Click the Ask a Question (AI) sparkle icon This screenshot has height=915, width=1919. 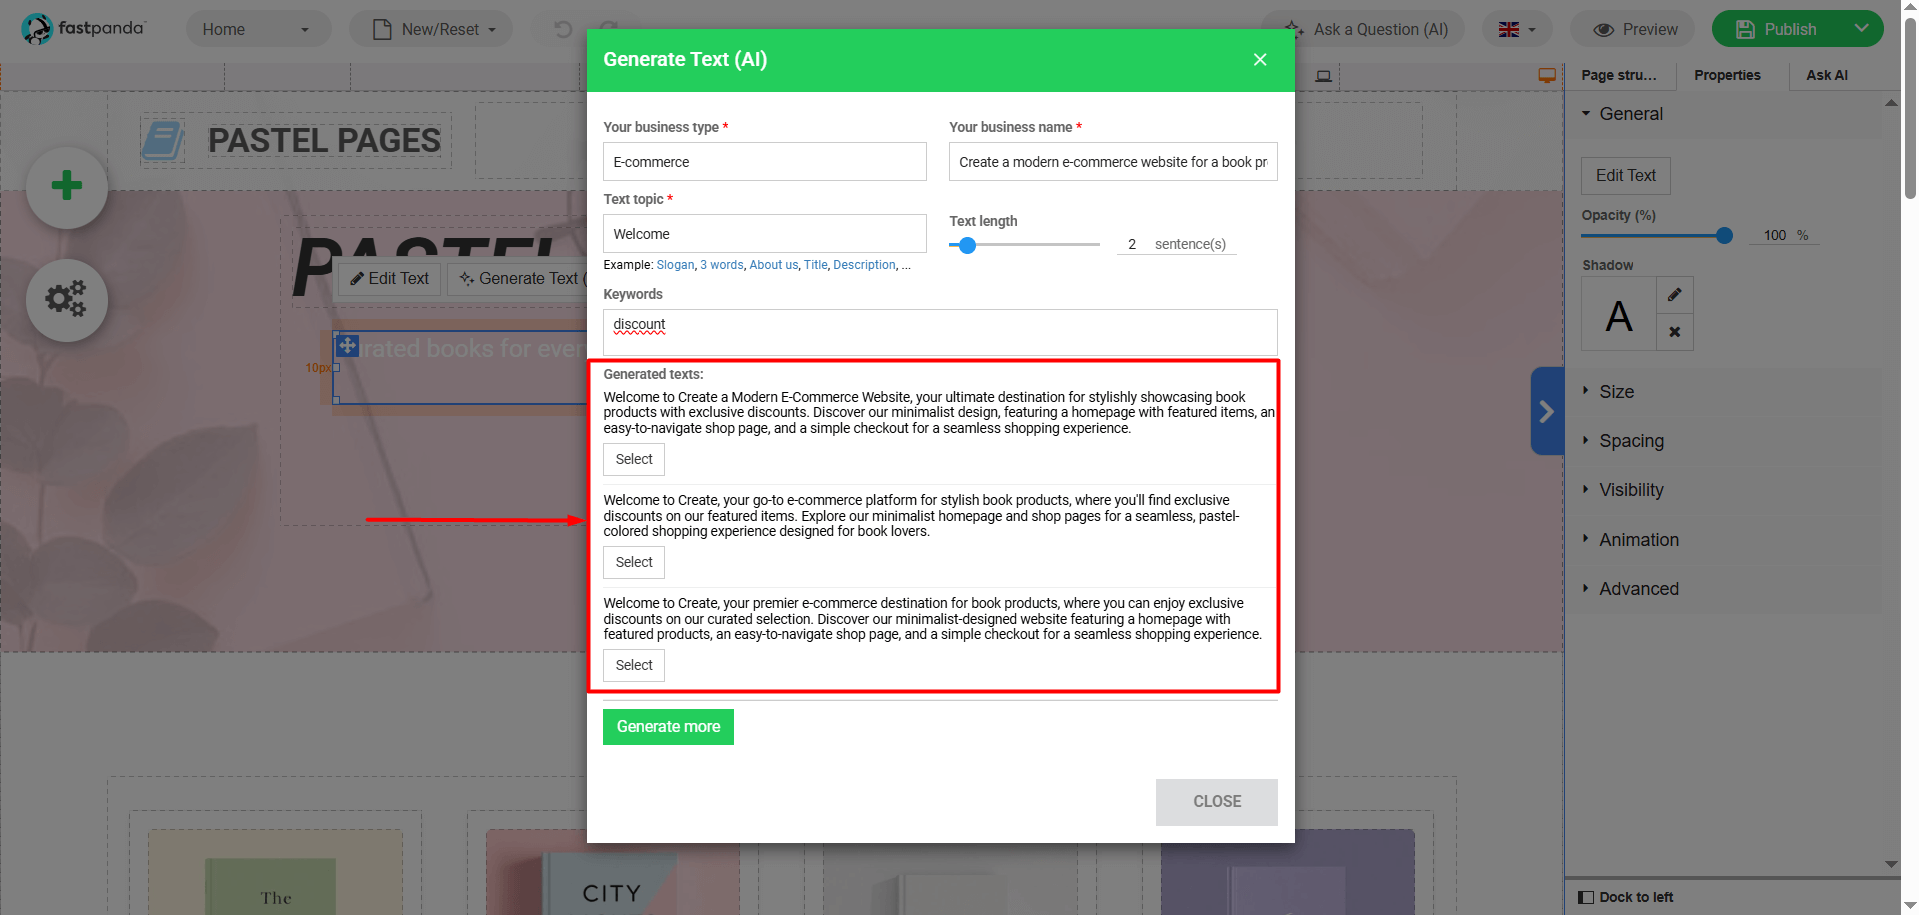(x=1293, y=29)
